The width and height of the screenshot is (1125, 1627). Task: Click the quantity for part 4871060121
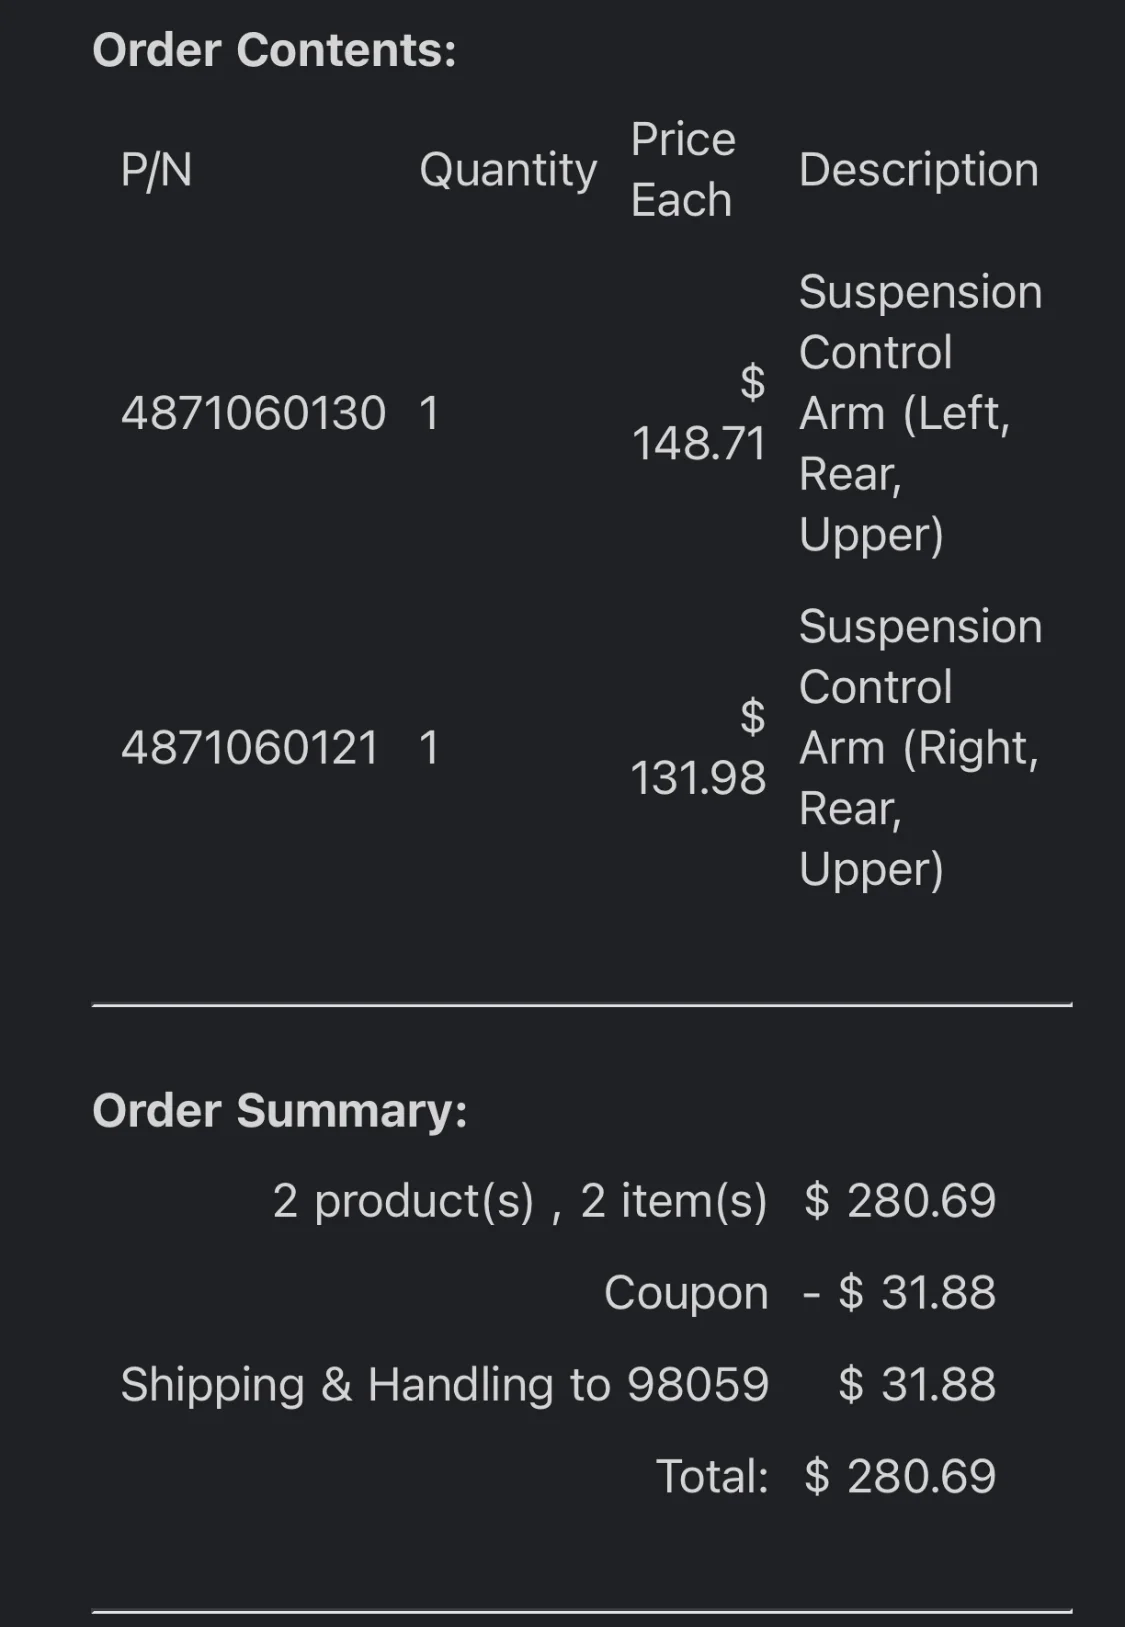tap(429, 748)
